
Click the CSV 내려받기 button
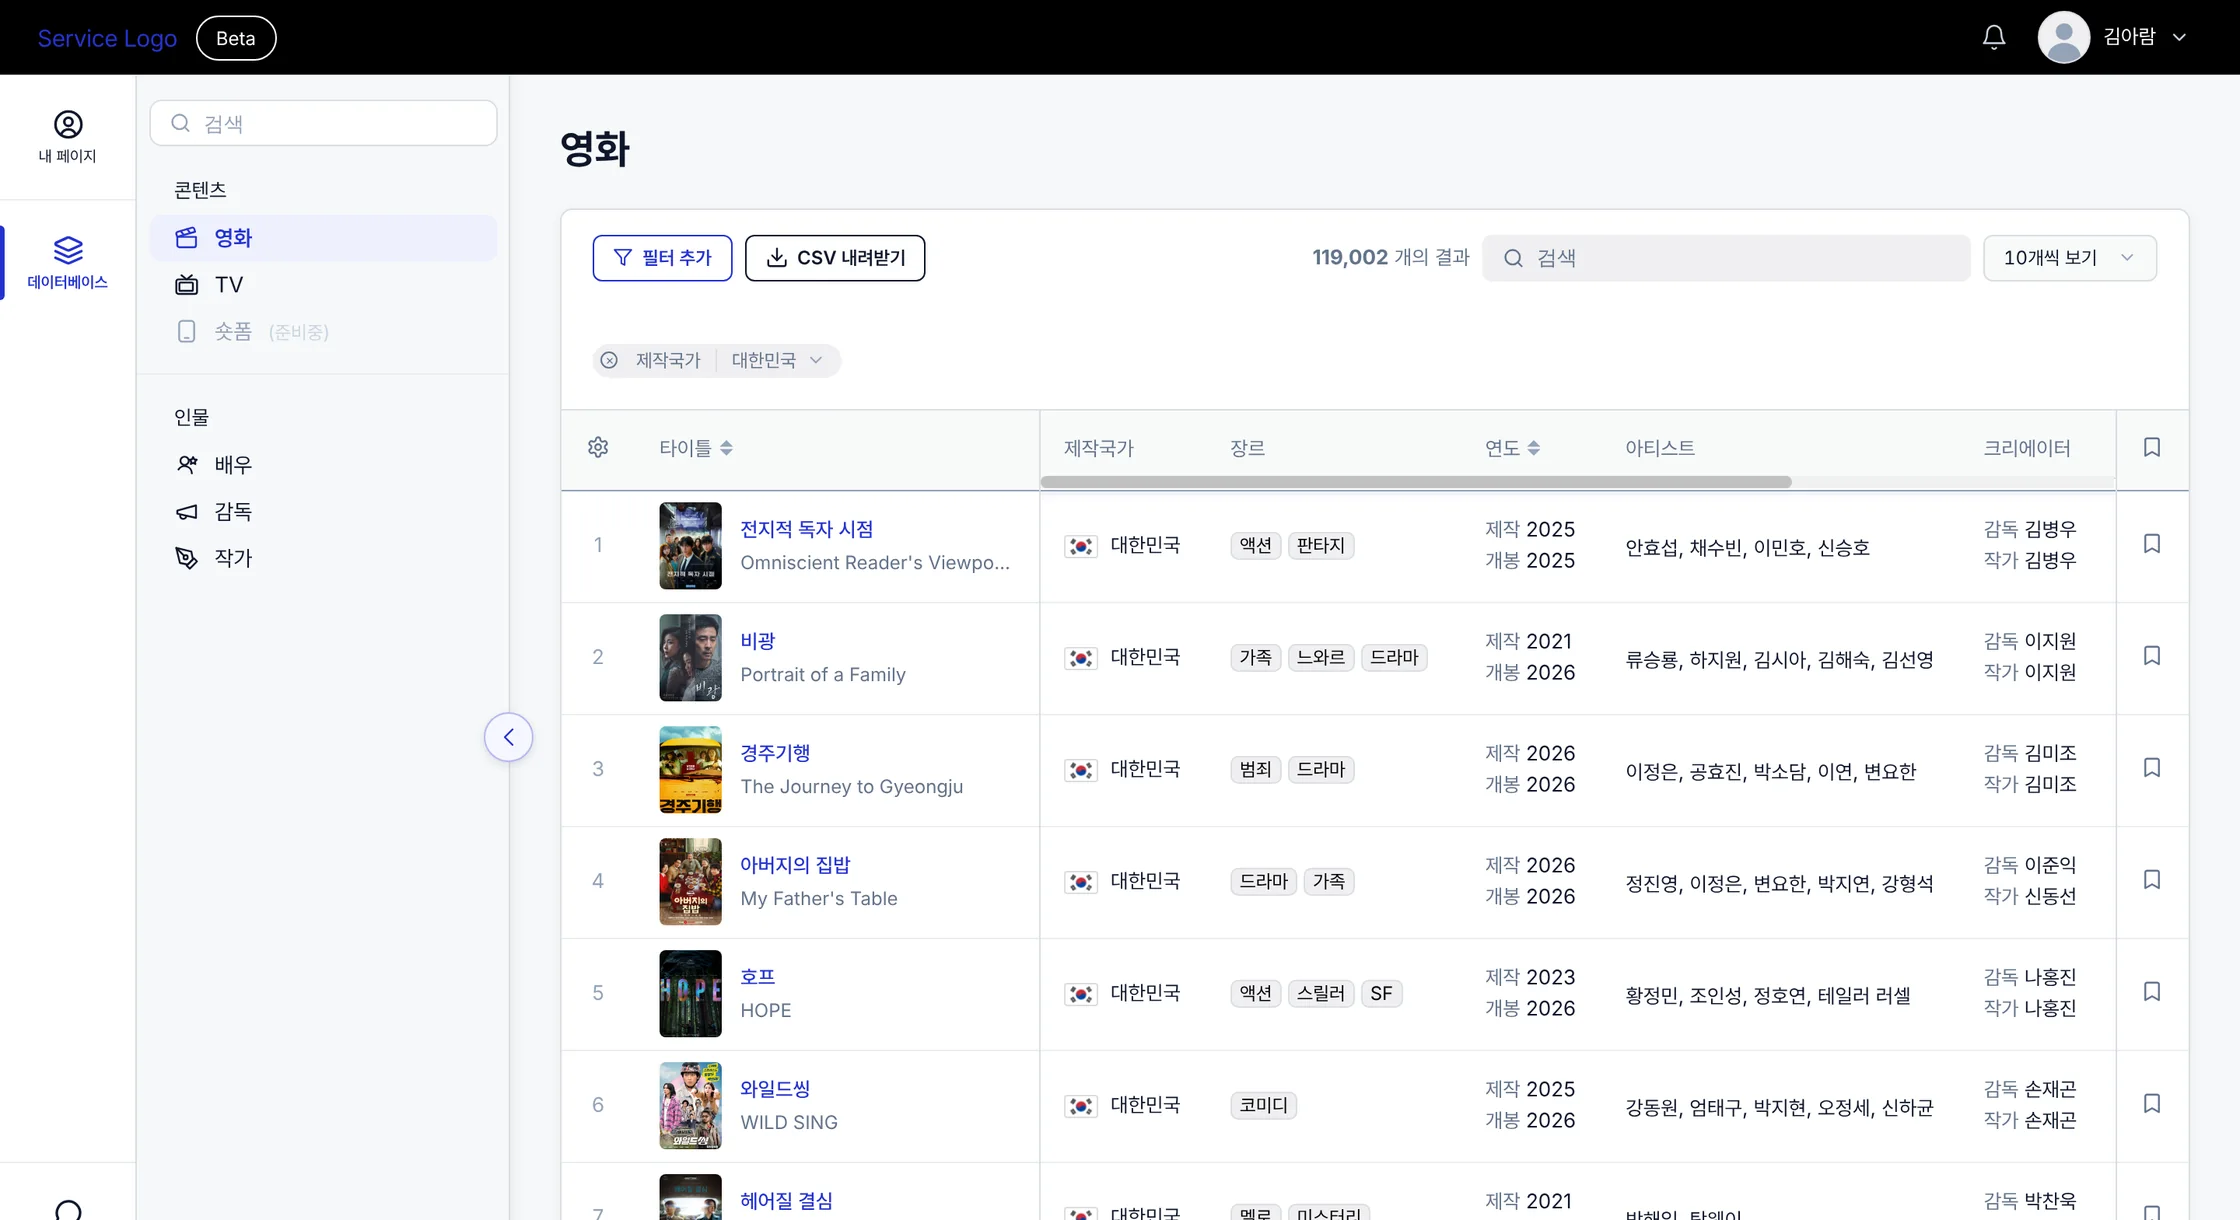835,258
